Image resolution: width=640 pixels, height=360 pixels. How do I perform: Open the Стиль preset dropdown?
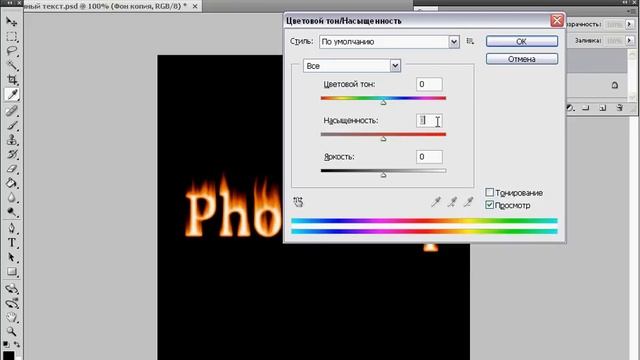pos(454,42)
